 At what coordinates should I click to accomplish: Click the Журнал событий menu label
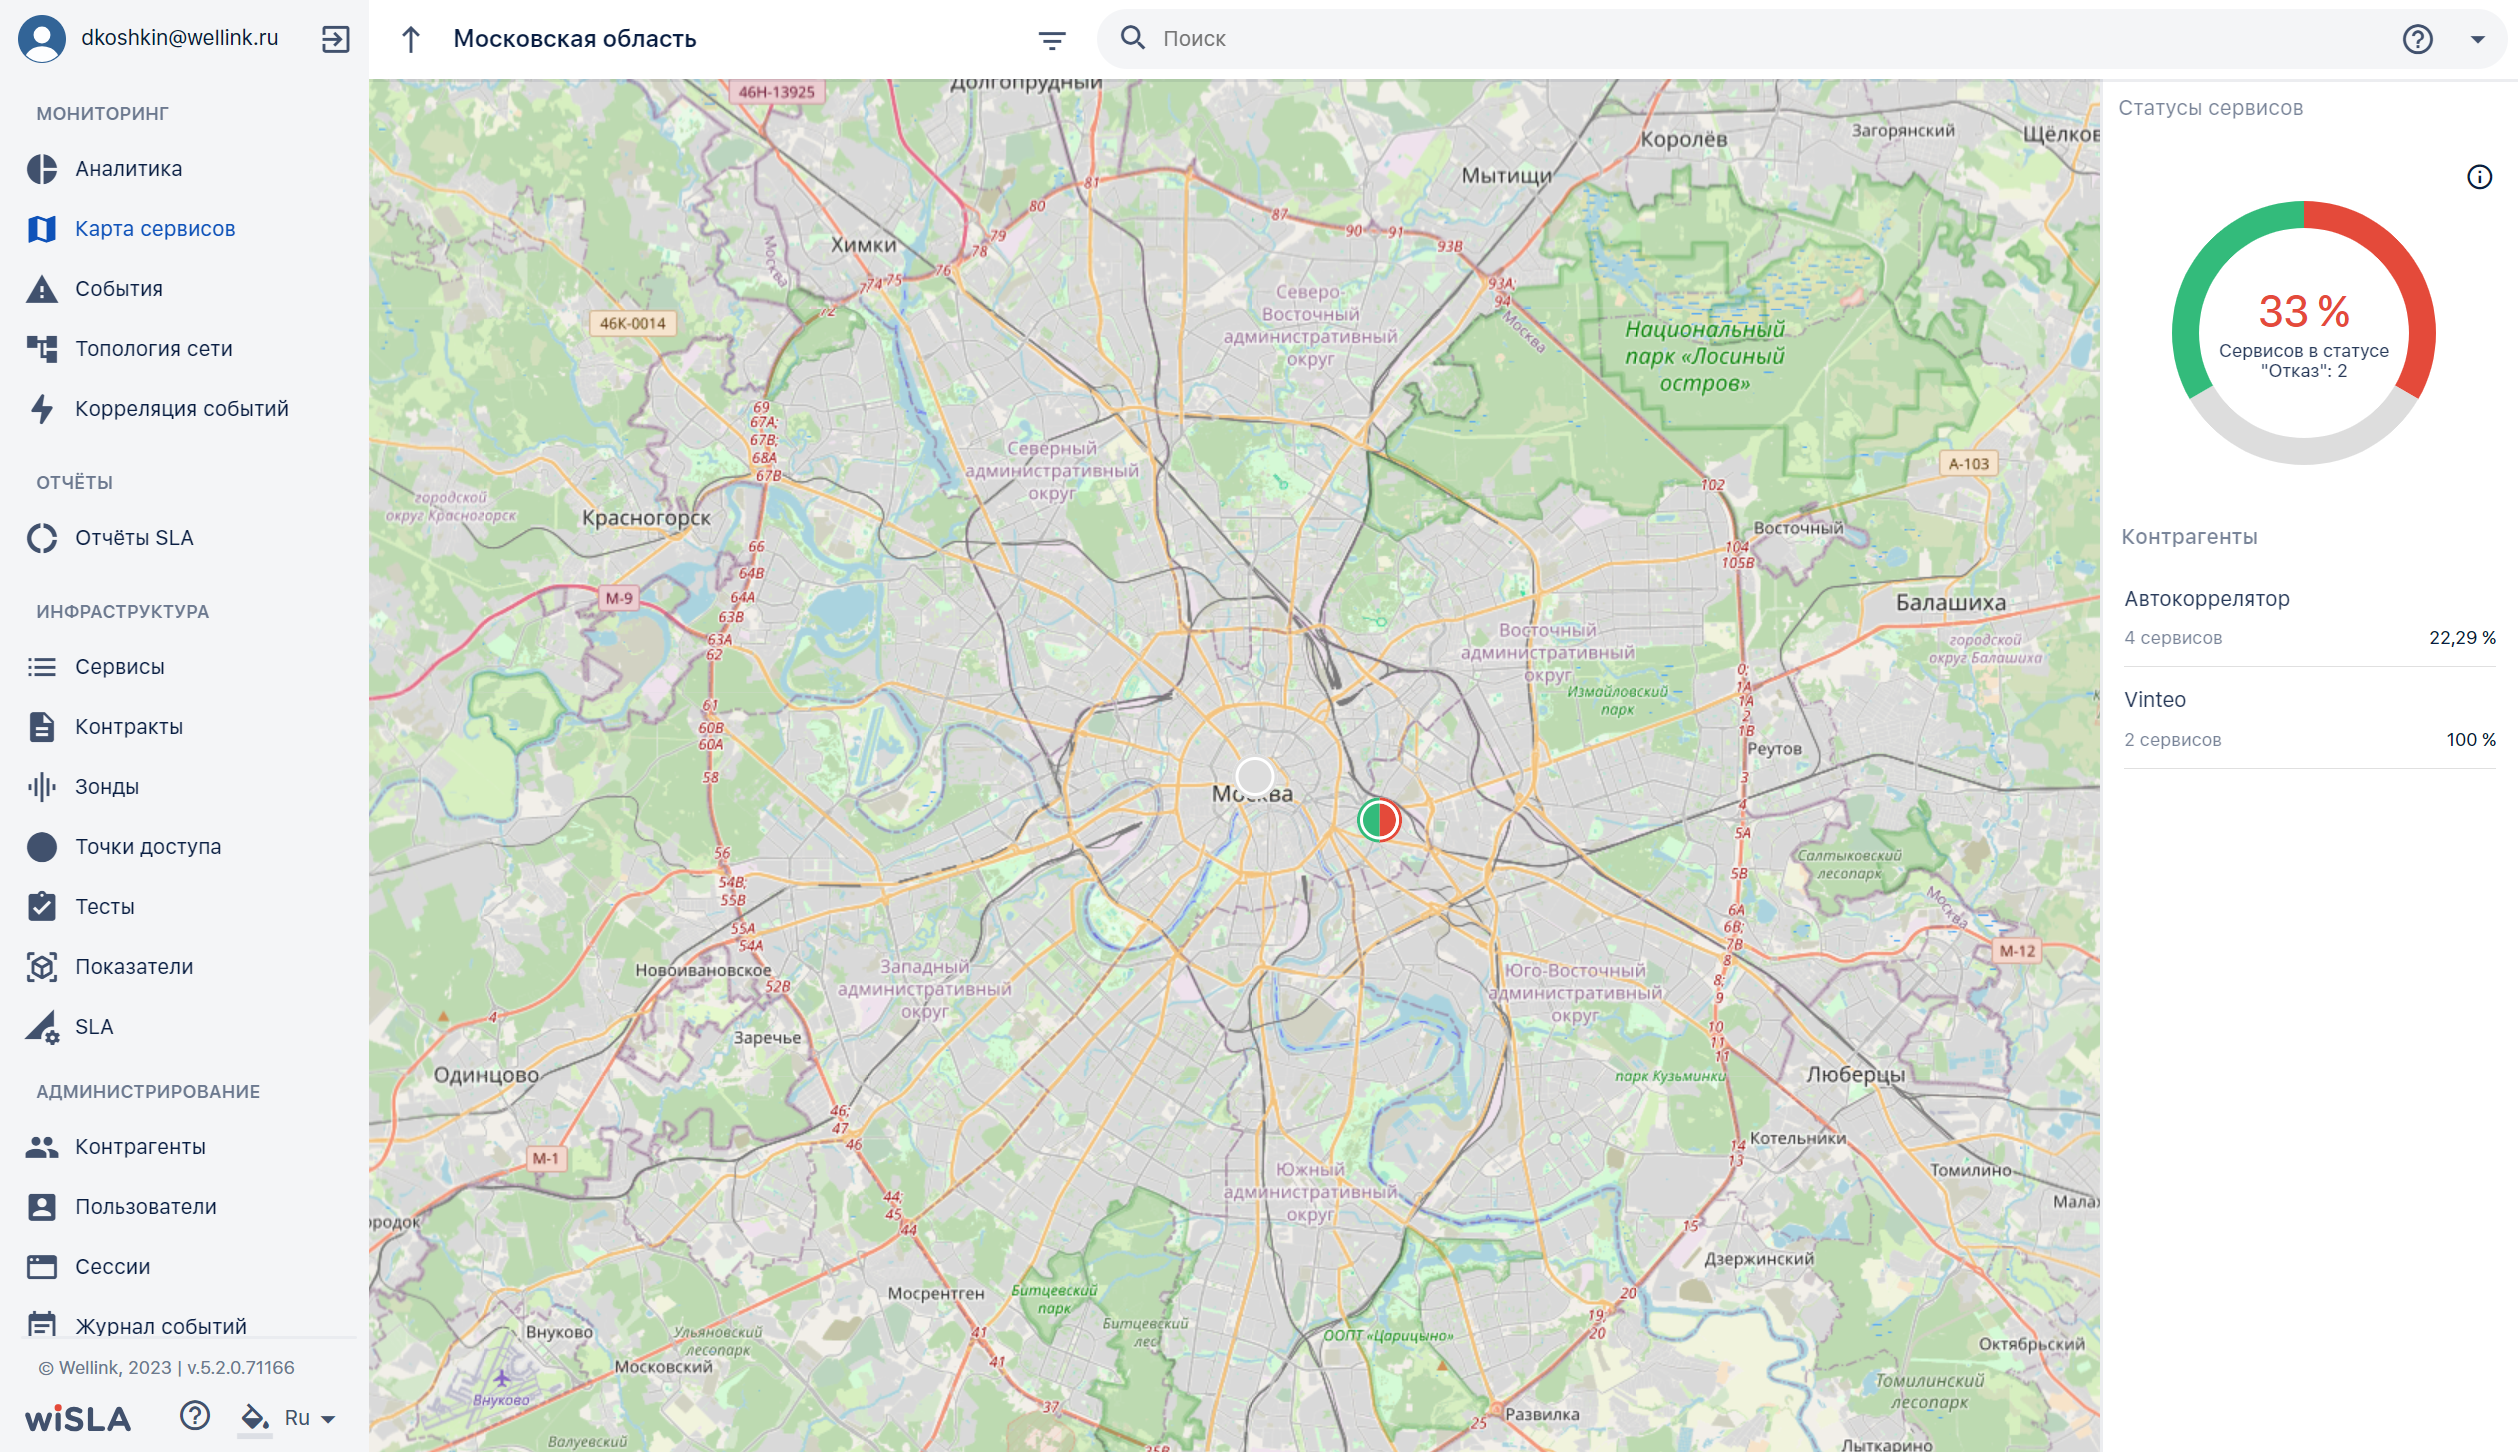point(161,1326)
